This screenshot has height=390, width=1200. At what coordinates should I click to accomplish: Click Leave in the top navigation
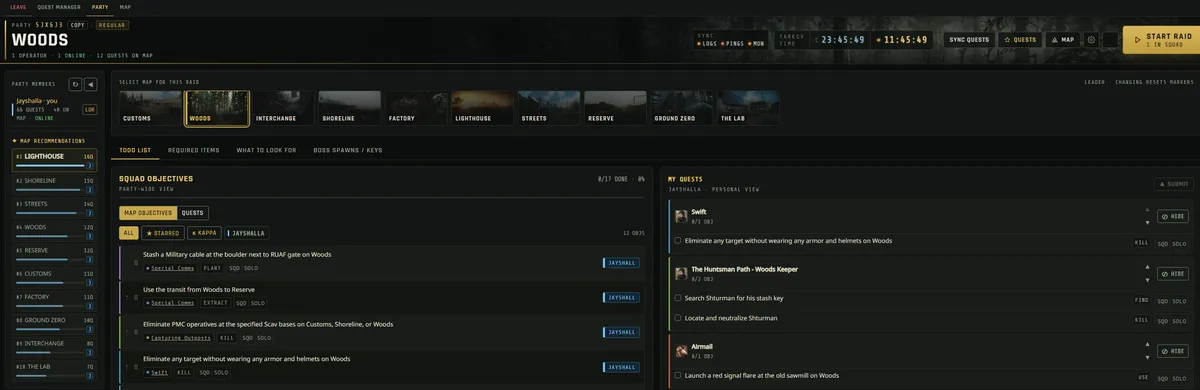(18, 7)
